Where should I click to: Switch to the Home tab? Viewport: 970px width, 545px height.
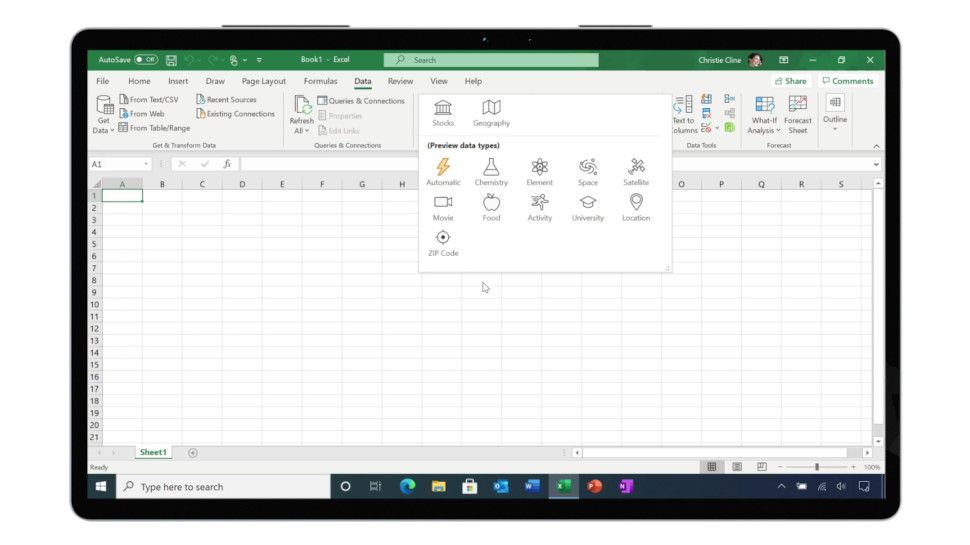pos(139,81)
